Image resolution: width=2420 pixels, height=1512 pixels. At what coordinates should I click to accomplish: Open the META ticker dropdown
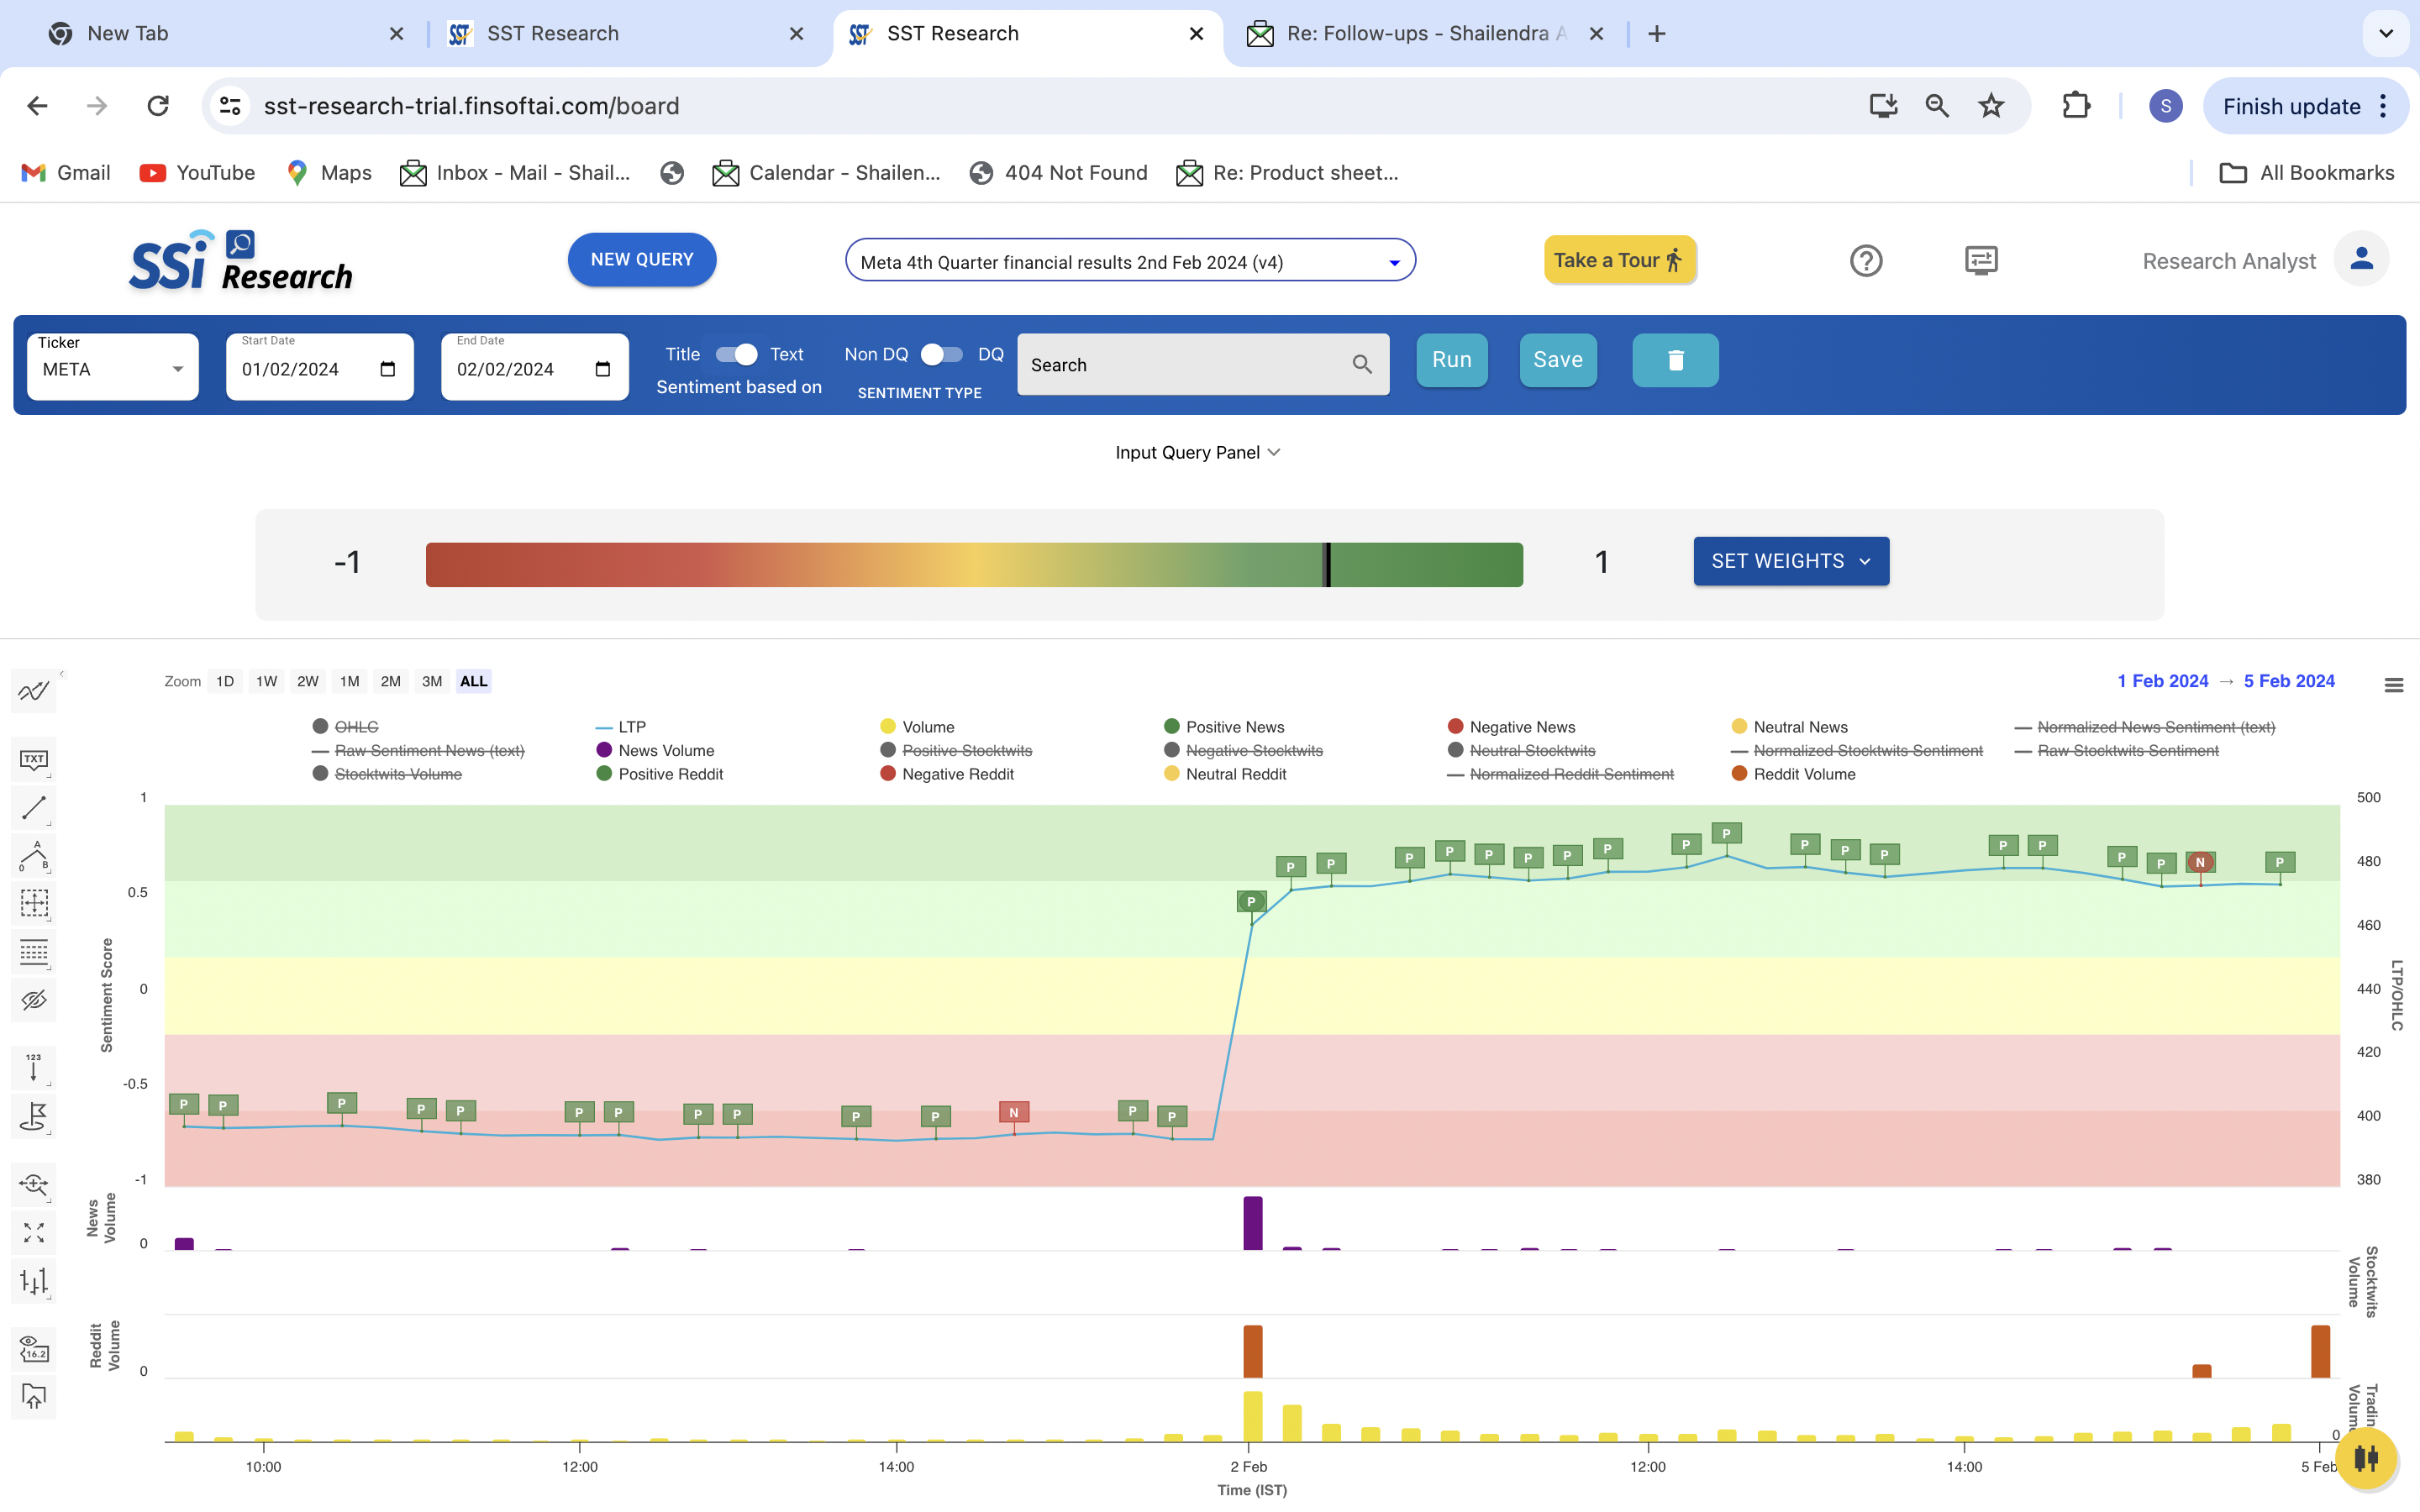(x=112, y=369)
